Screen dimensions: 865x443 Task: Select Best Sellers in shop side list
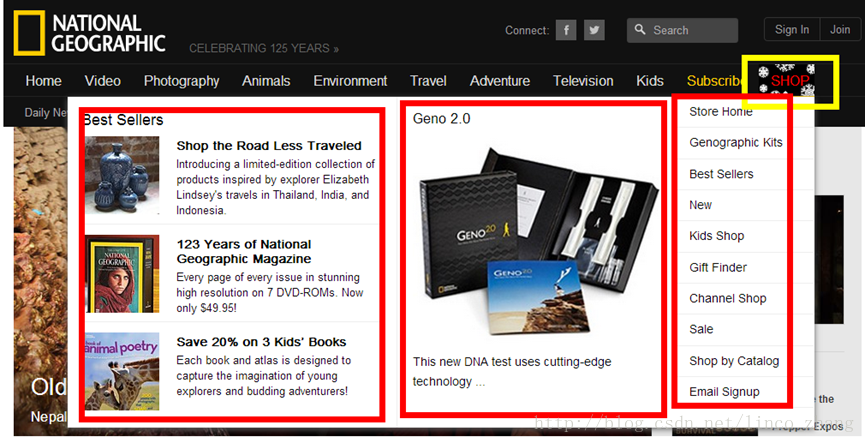pos(721,174)
